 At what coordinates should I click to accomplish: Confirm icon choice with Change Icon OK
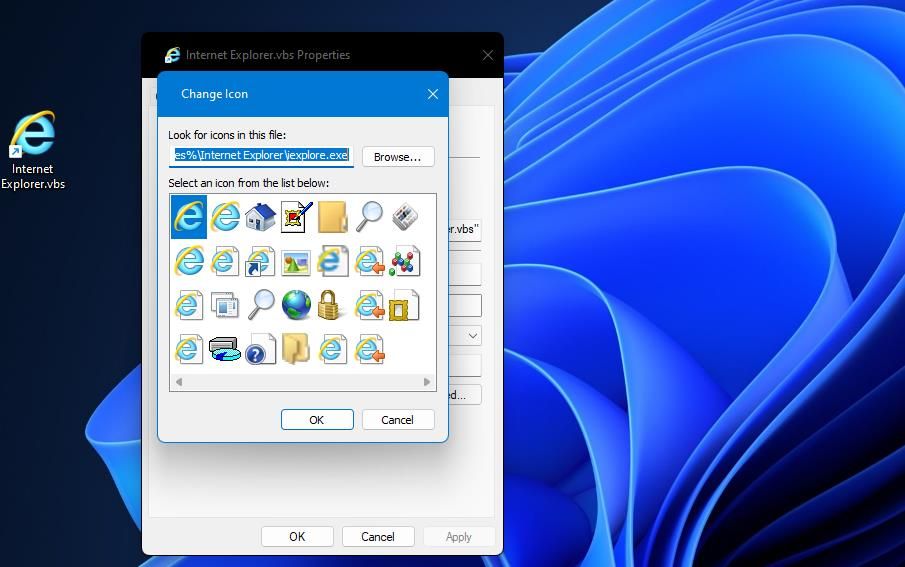tap(317, 420)
